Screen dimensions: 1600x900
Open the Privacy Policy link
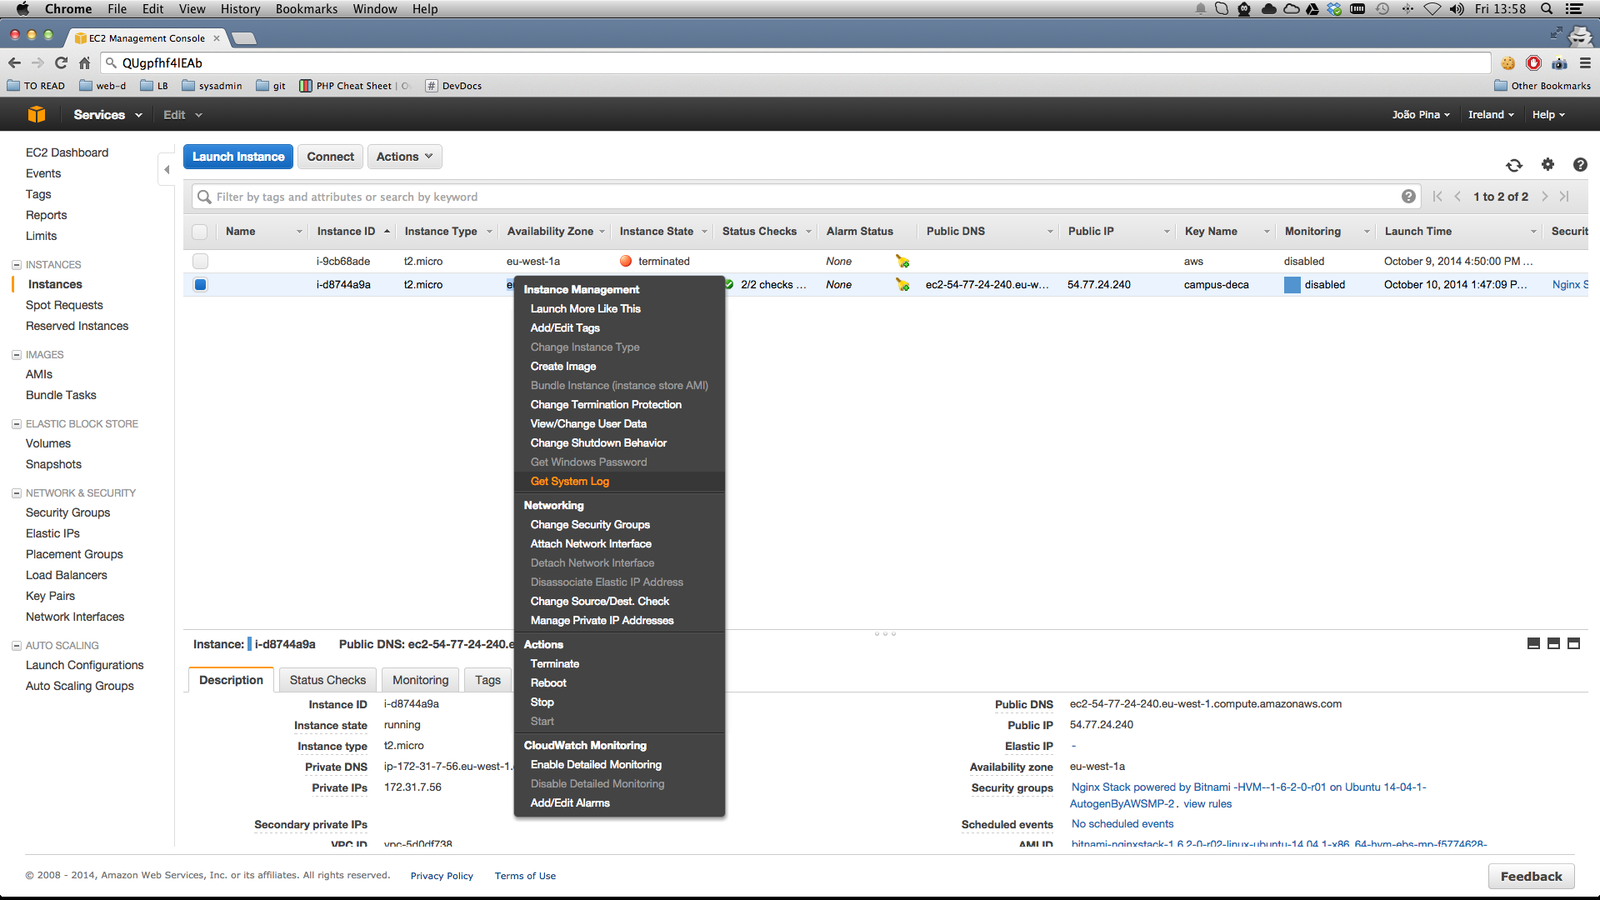(x=442, y=876)
